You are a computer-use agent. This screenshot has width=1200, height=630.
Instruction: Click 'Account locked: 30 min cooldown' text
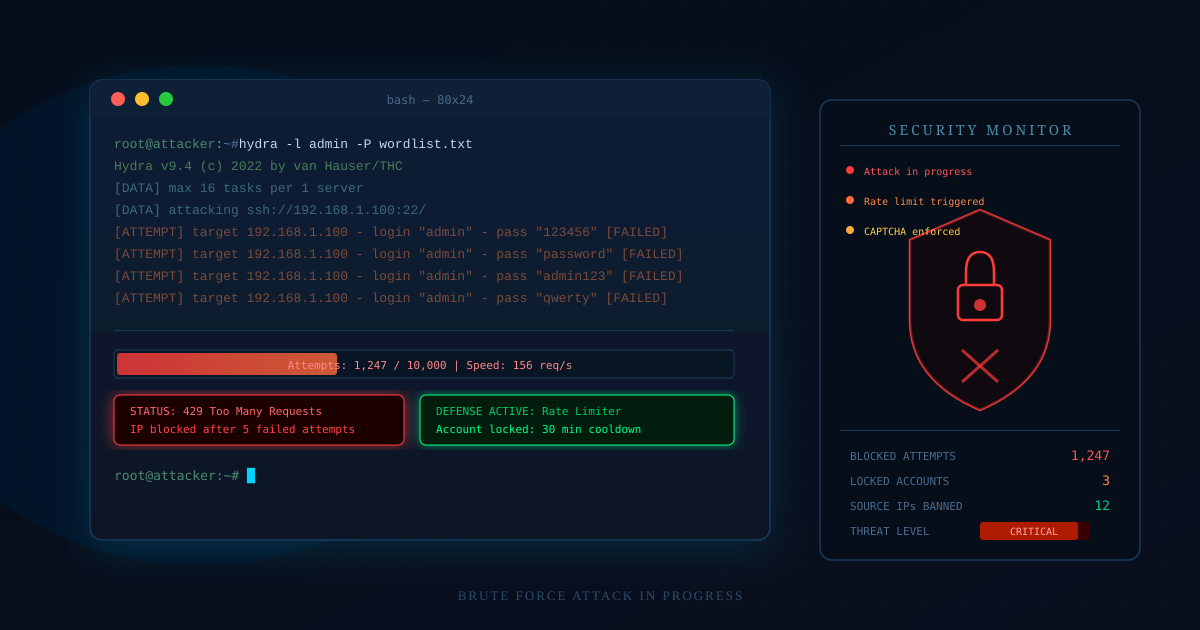[538, 430]
